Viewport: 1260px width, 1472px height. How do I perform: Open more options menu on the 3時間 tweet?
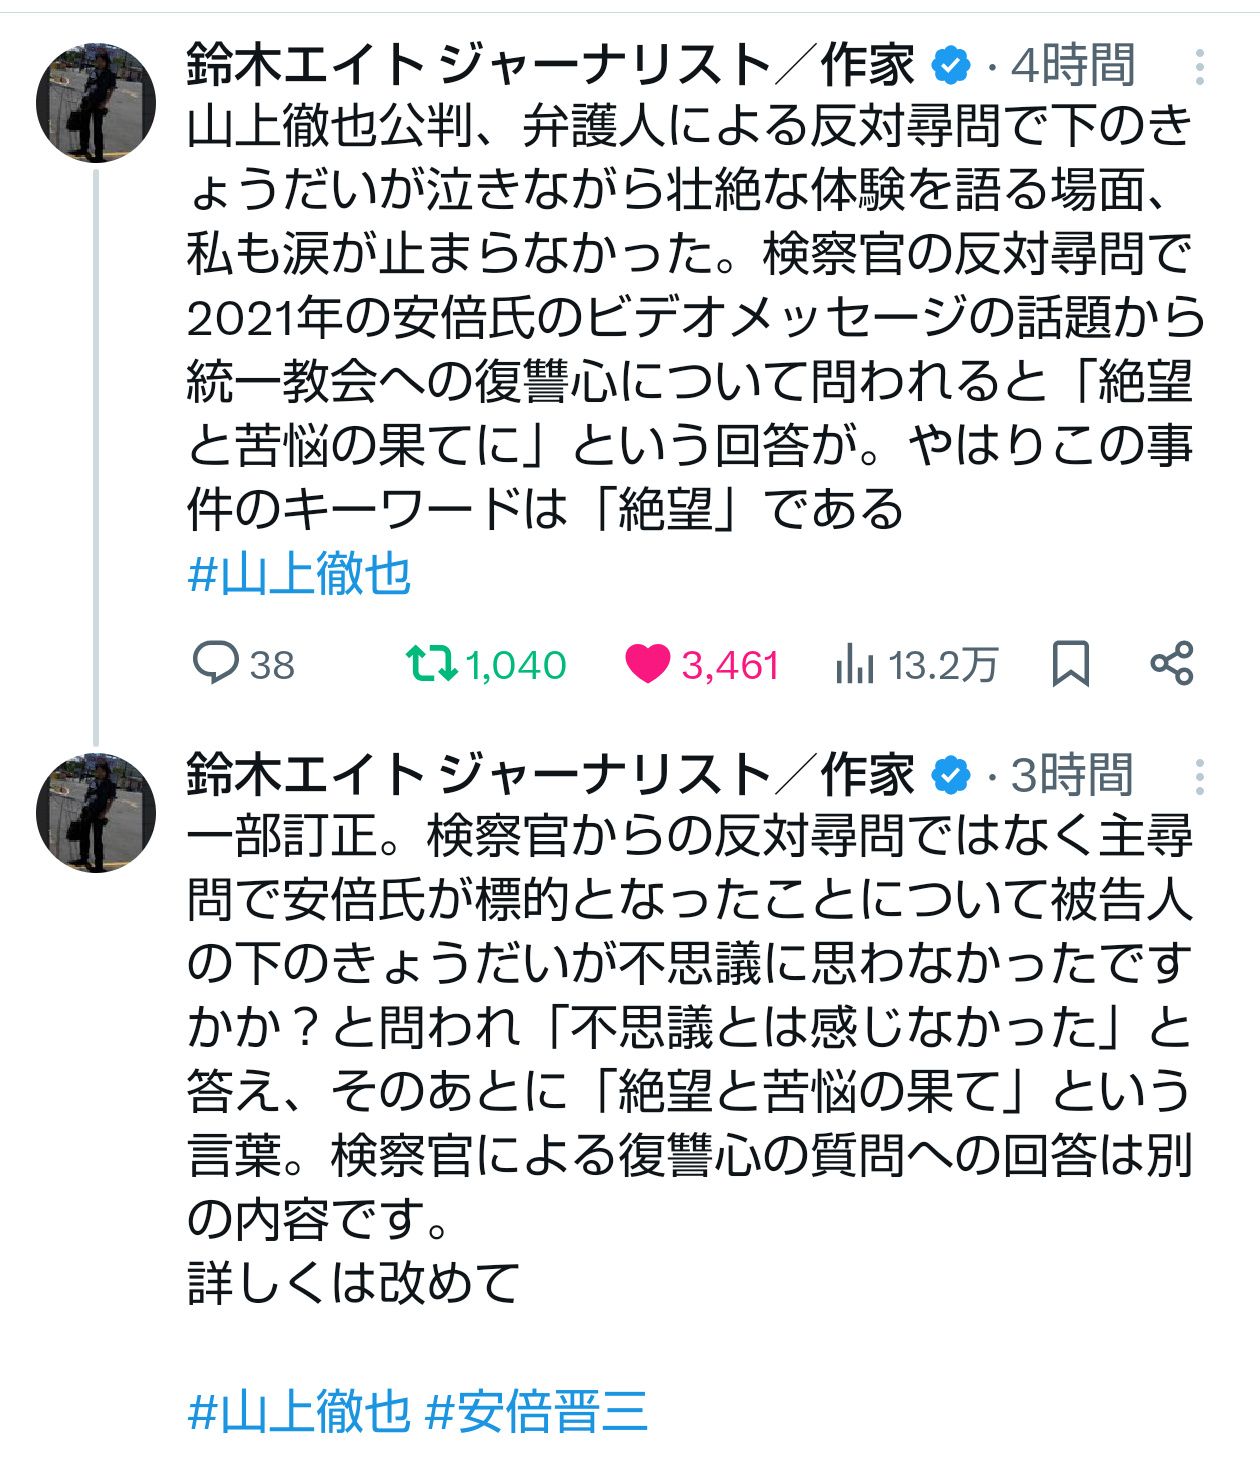(x=1199, y=777)
